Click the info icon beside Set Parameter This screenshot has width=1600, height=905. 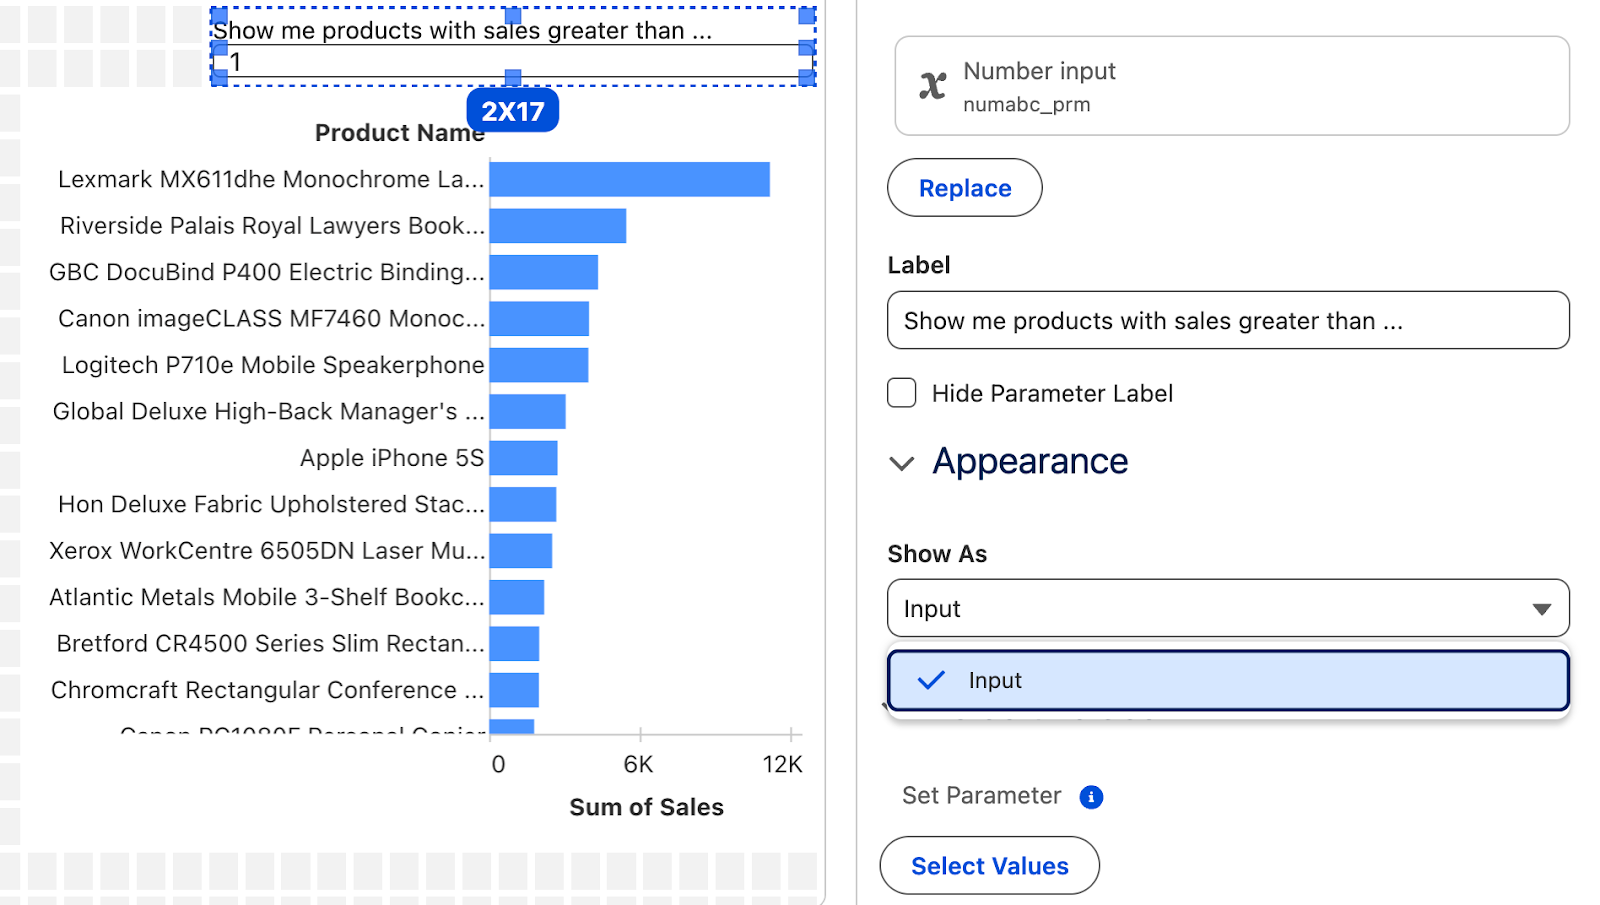(x=1091, y=797)
